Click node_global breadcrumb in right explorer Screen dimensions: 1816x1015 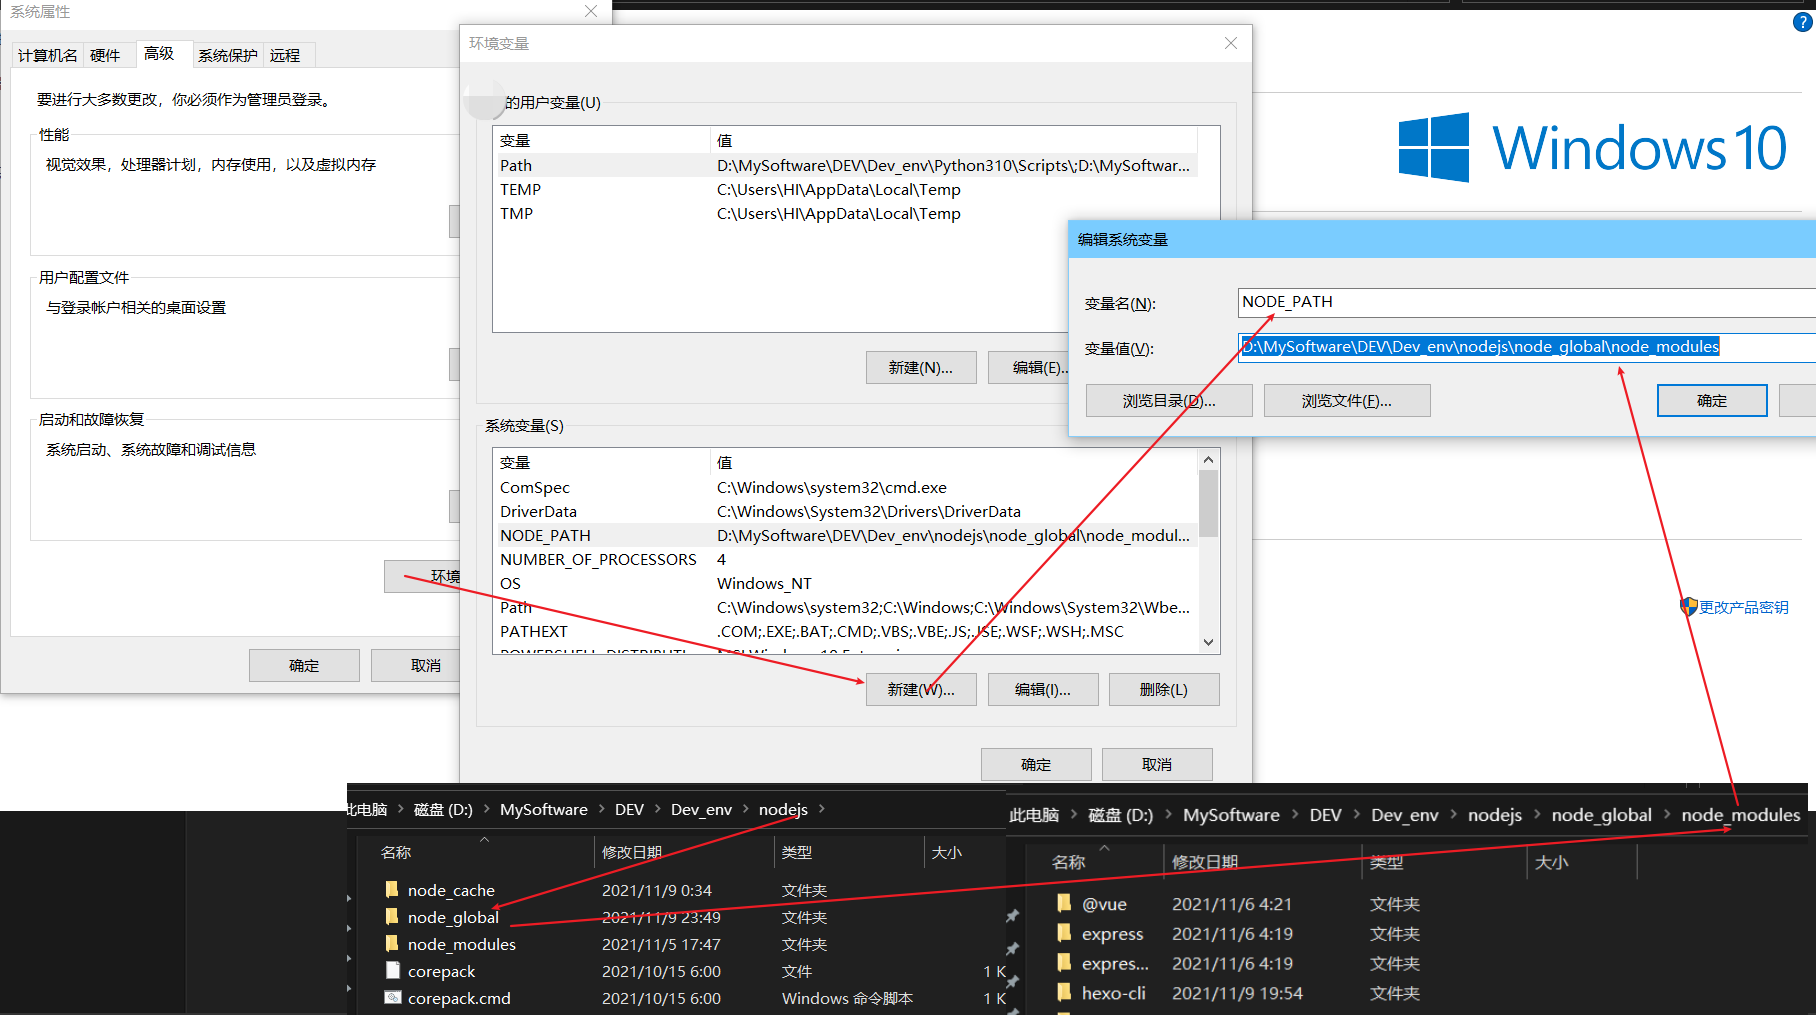[x=1601, y=815]
